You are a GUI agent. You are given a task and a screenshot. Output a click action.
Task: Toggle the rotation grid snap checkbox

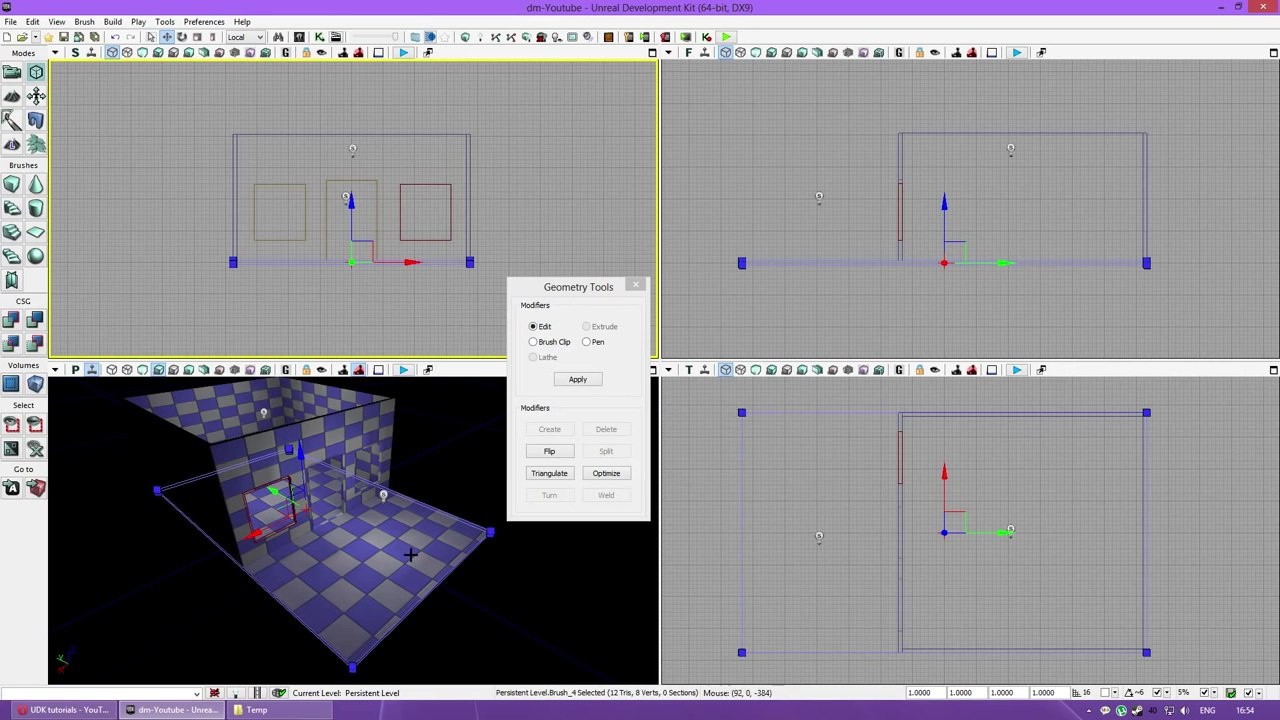[1155, 692]
